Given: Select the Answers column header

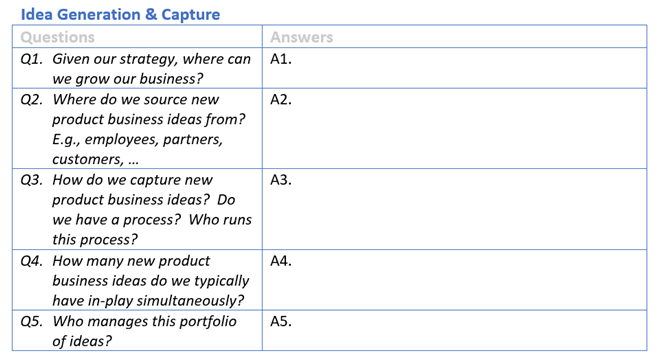Looking at the screenshot, I should click(301, 37).
